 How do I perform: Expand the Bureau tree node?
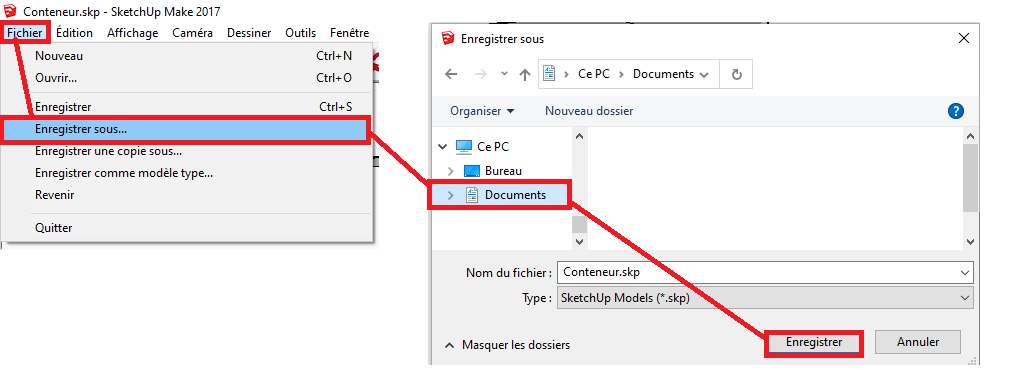pos(450,171)
